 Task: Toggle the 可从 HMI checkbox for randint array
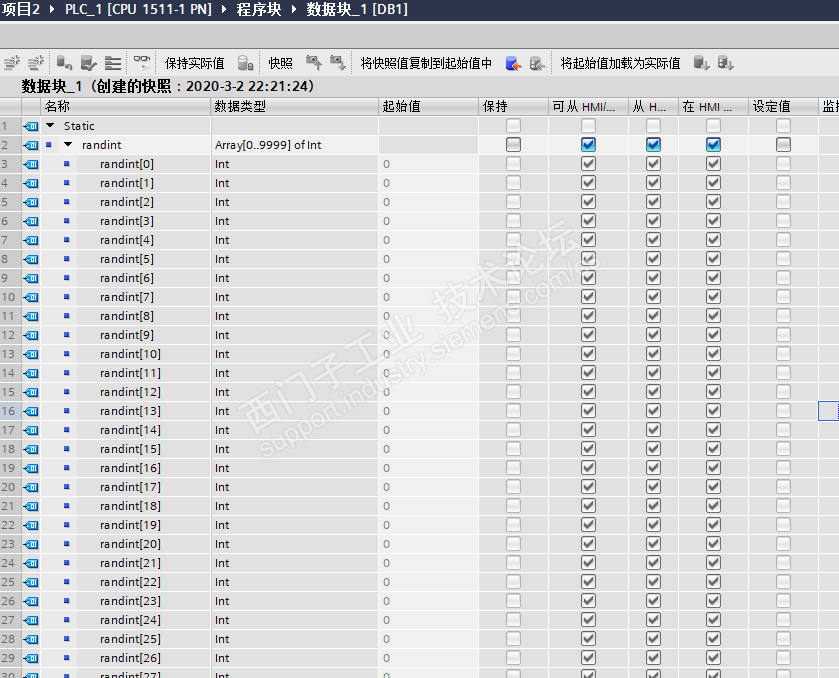click(588, 144)
